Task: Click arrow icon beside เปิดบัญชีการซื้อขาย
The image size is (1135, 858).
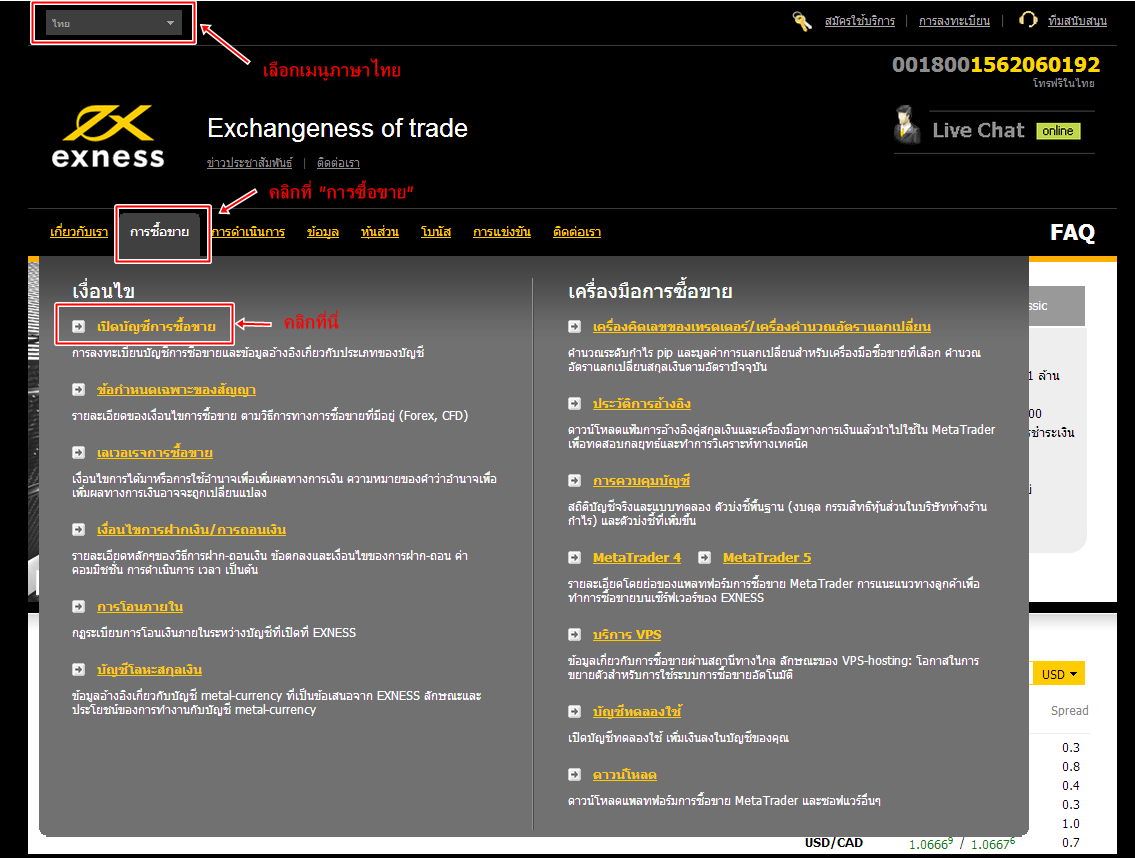Action: (78, 327)
